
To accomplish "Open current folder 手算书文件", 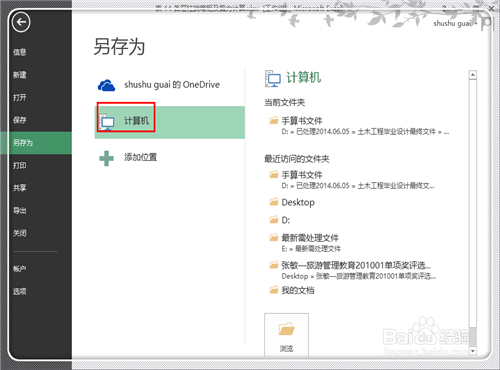I will pos(302,120).
